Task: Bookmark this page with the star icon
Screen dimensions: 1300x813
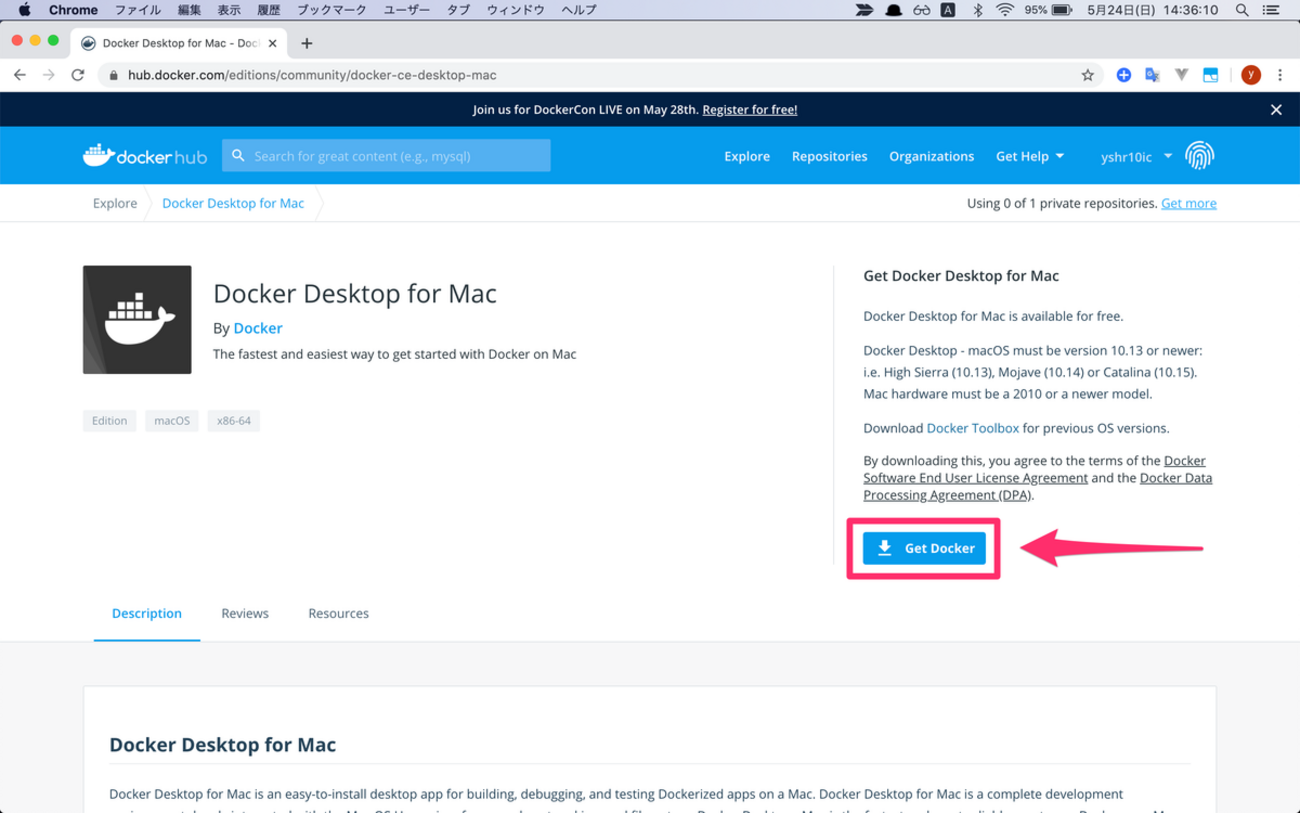Action: pyautogui.click(x=1088, y=75)
